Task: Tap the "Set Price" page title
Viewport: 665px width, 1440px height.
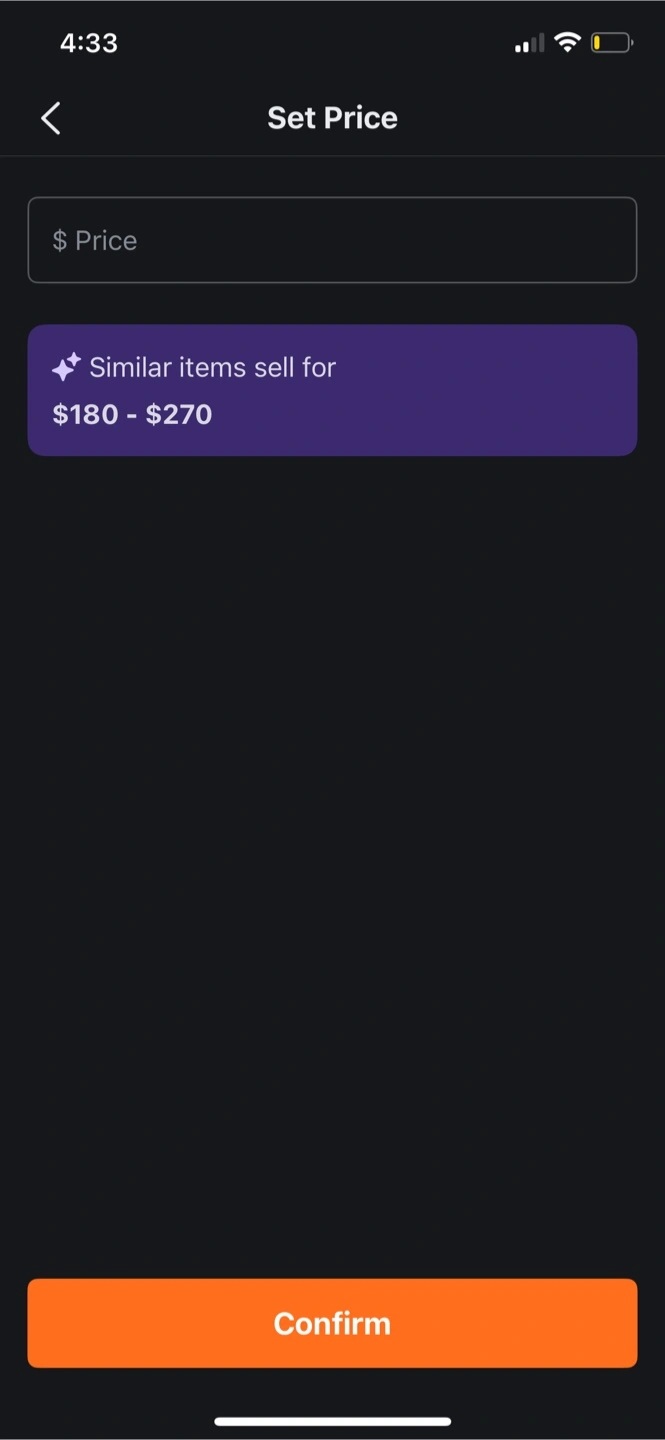Action: coord(332,118)
